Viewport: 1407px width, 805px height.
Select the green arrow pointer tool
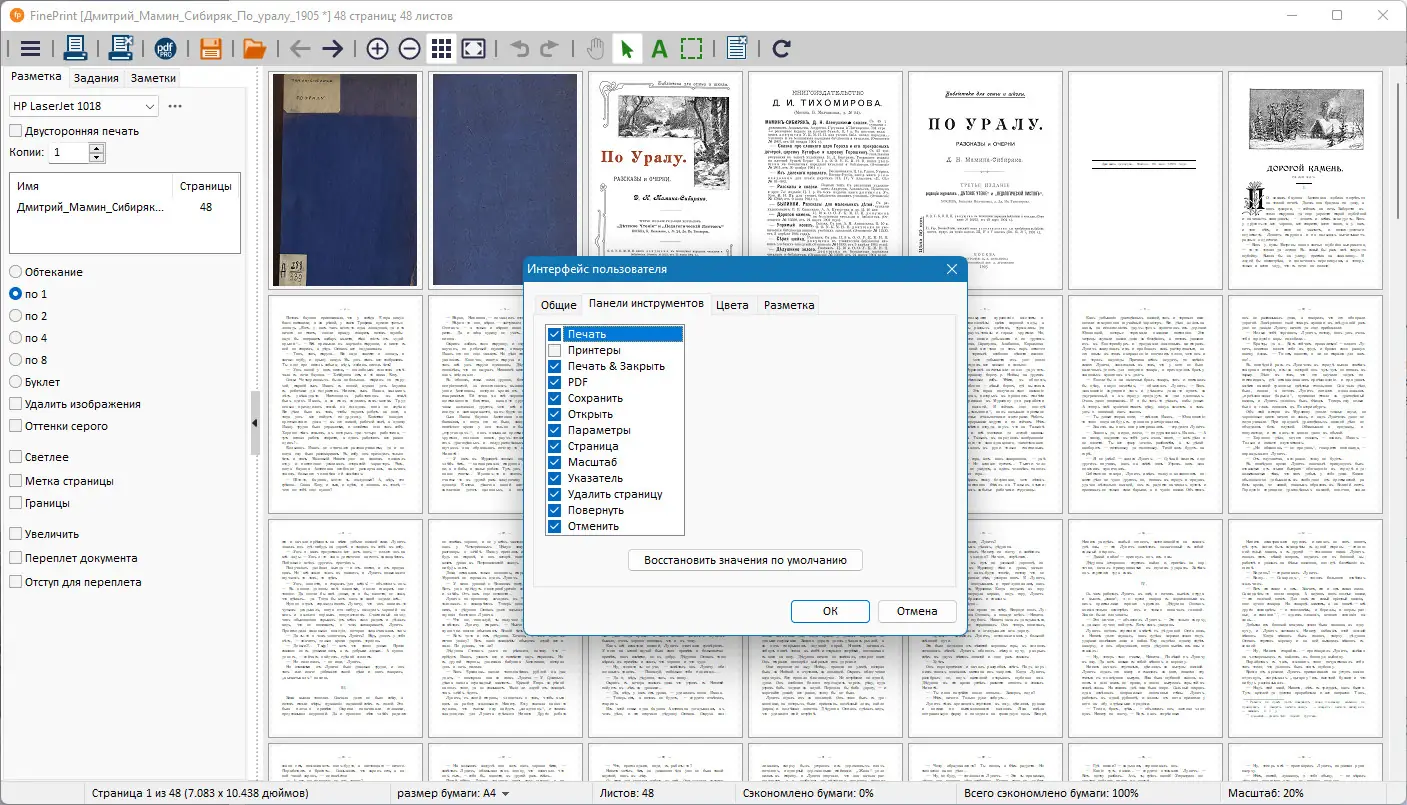pos(627,48)
